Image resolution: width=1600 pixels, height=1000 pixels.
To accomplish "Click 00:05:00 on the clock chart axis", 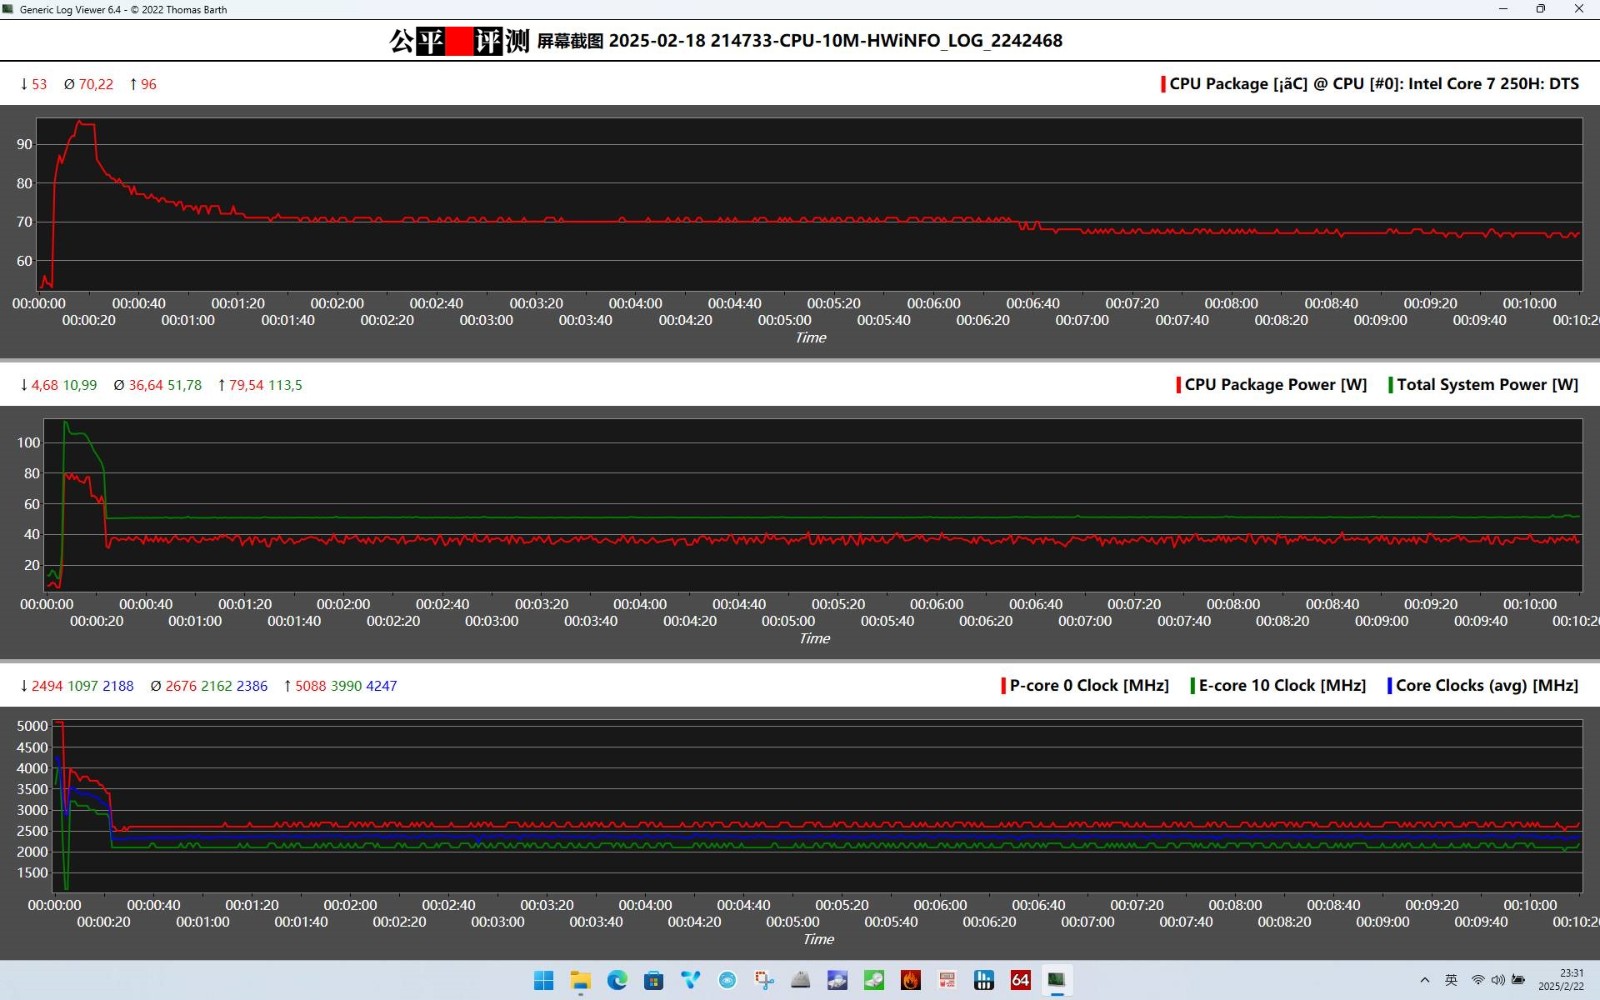I will 793,923.
